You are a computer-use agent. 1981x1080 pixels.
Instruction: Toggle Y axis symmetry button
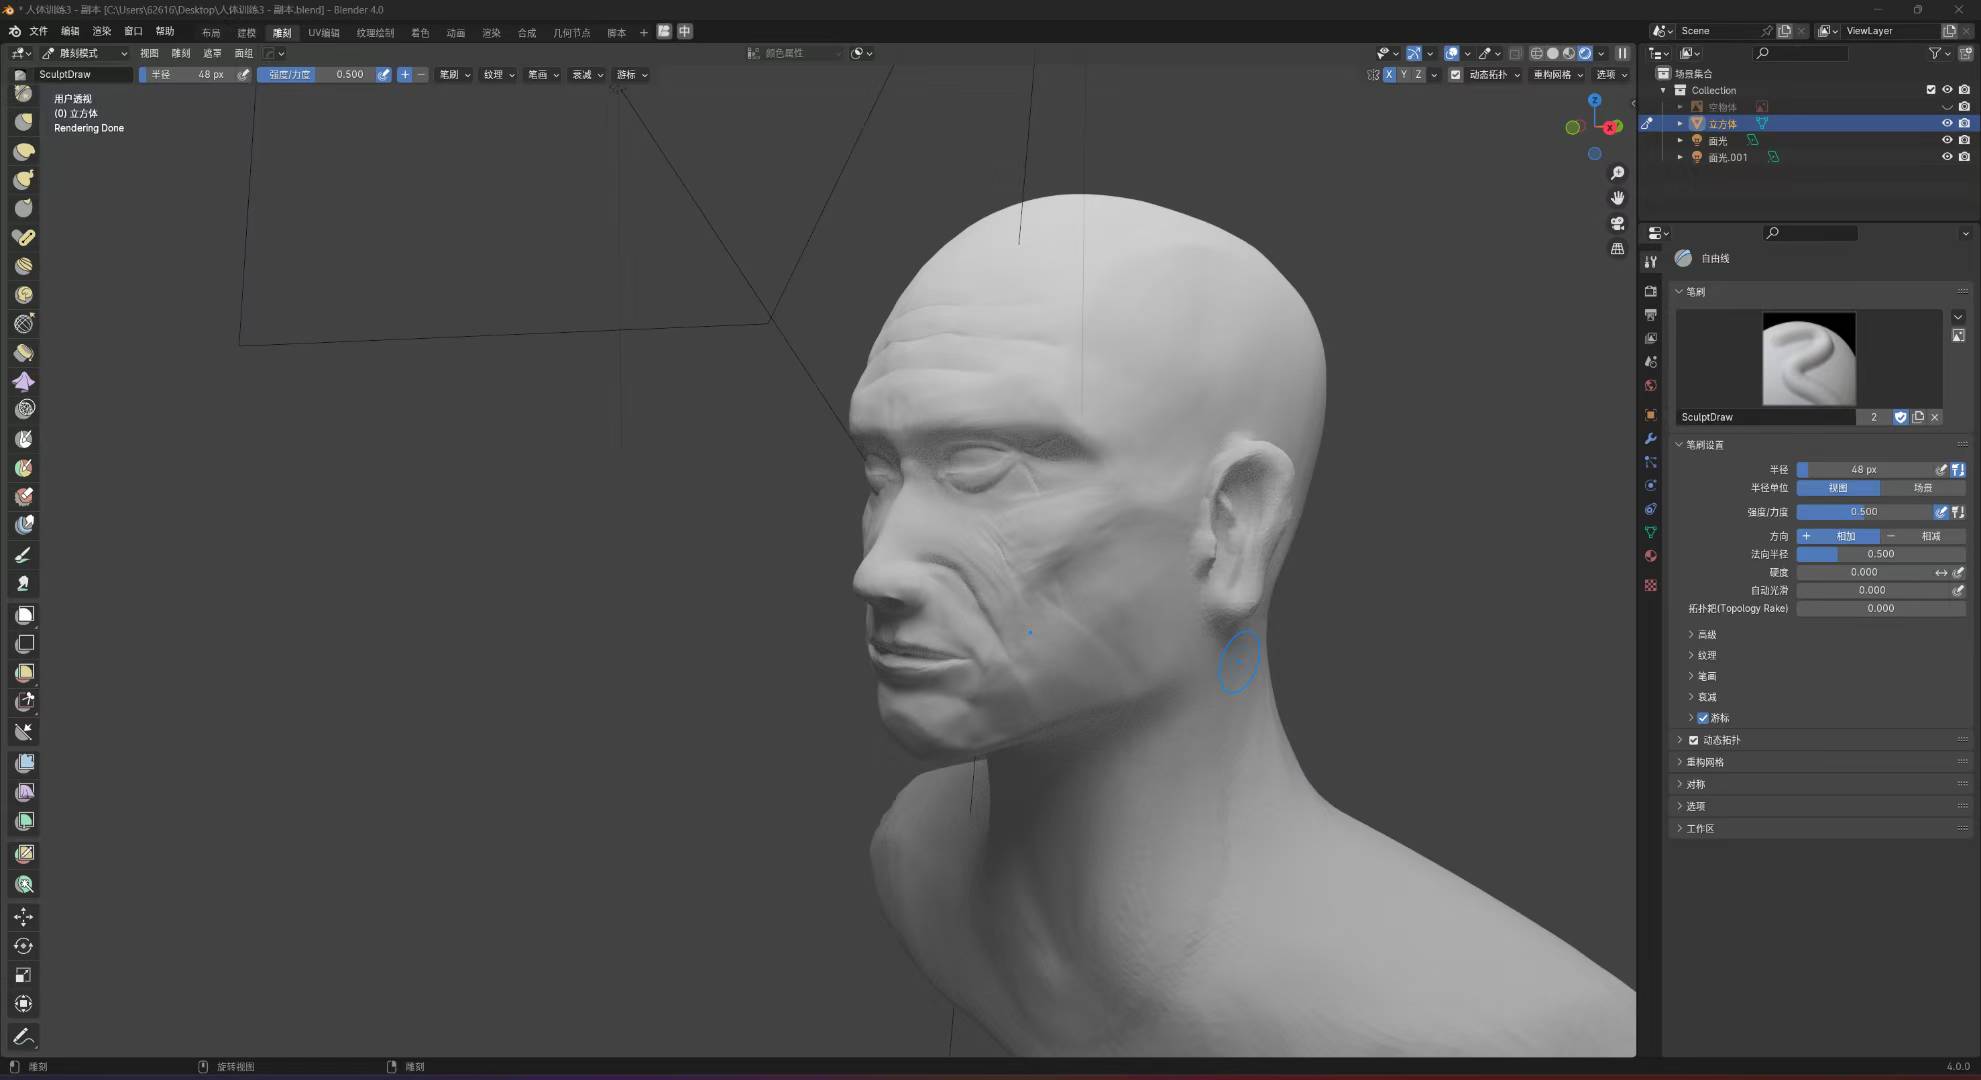click(x=1403, y=75)
